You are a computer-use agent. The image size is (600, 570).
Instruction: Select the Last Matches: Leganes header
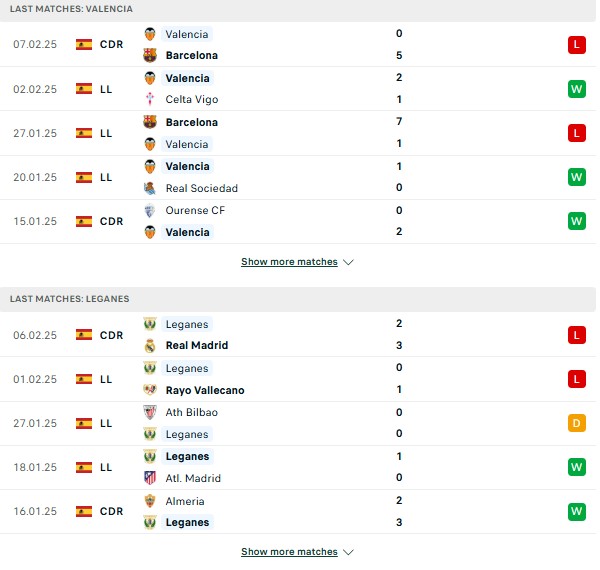tap(298, 299)
